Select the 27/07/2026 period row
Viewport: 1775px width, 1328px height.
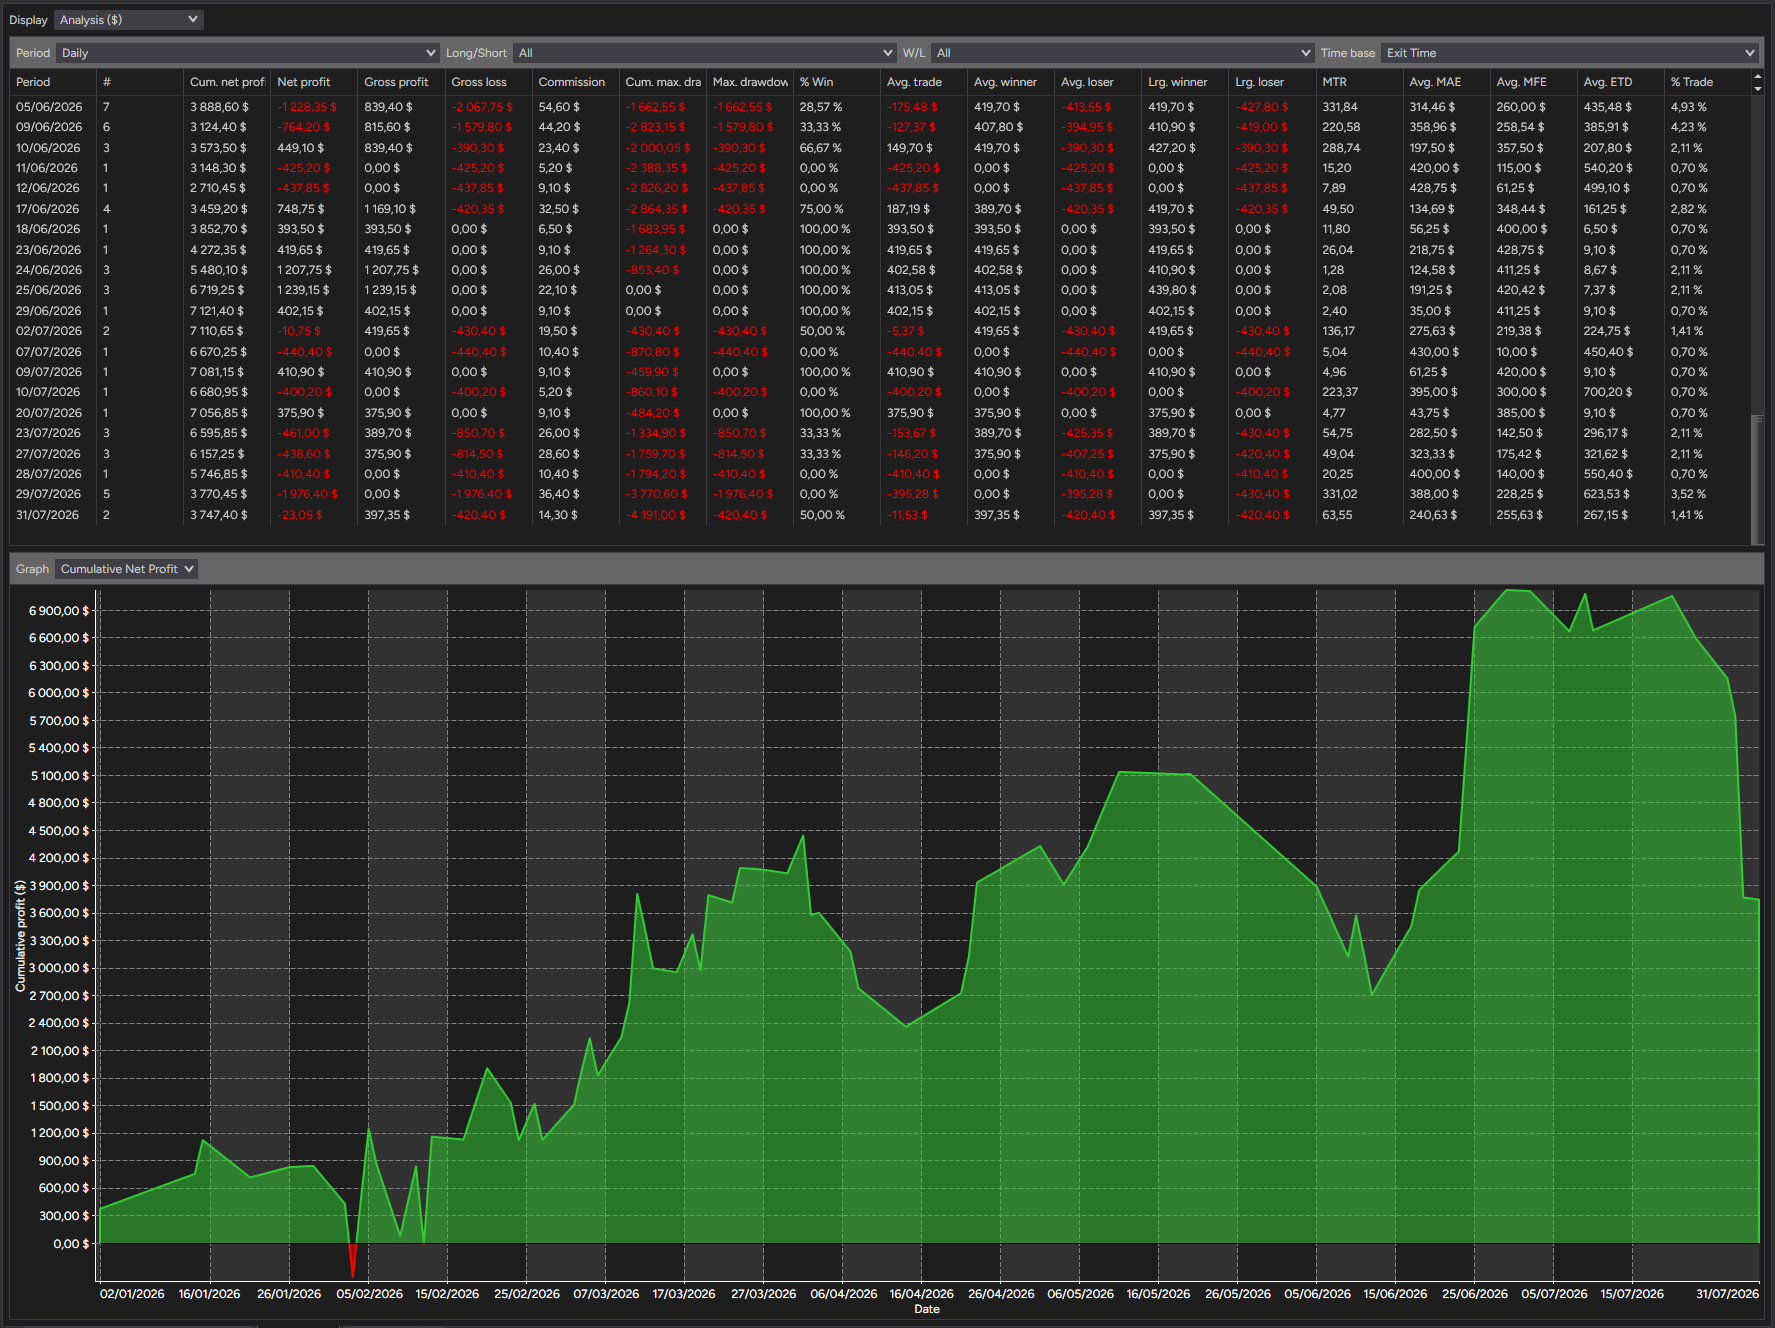pos(880,454)
